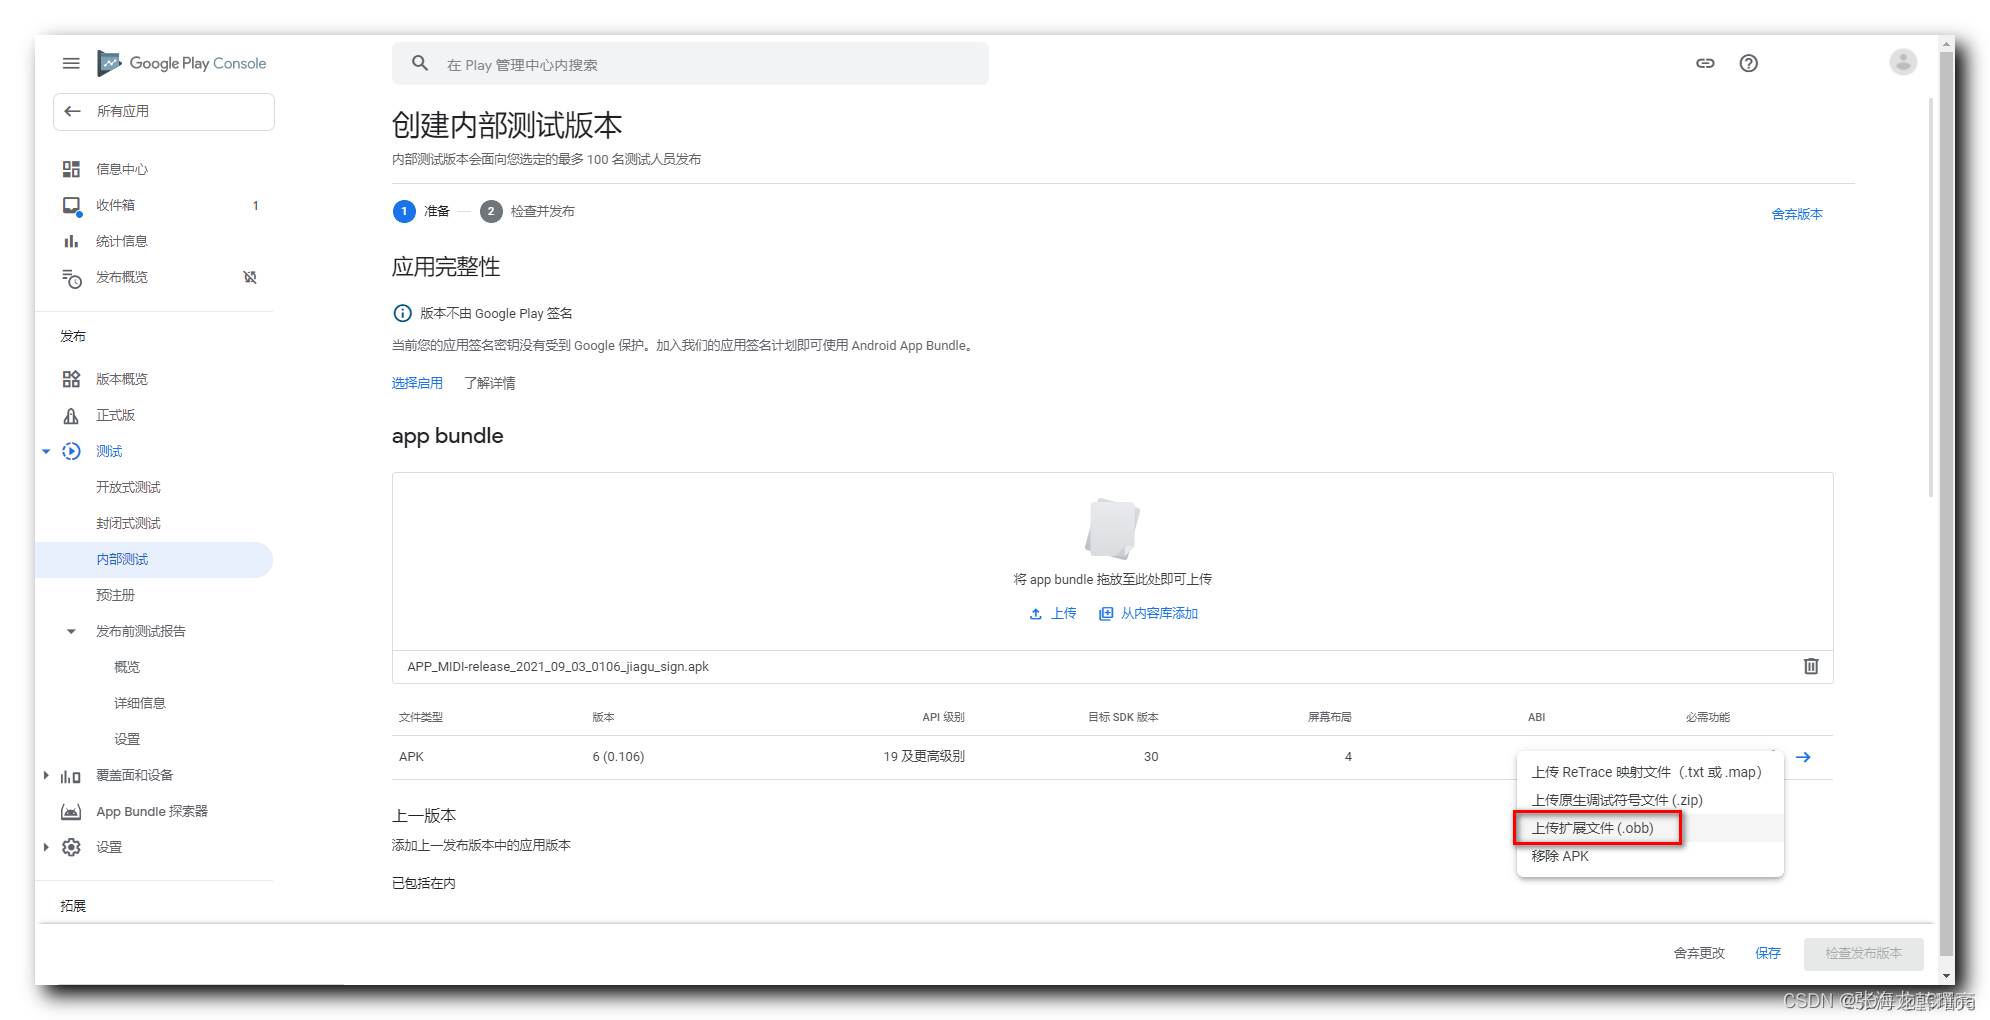The height and width of the screenshot is (1020, 1990).
Task: Select 上传扩展文件 (.obb) menu entry
Action: point(1650,828)
